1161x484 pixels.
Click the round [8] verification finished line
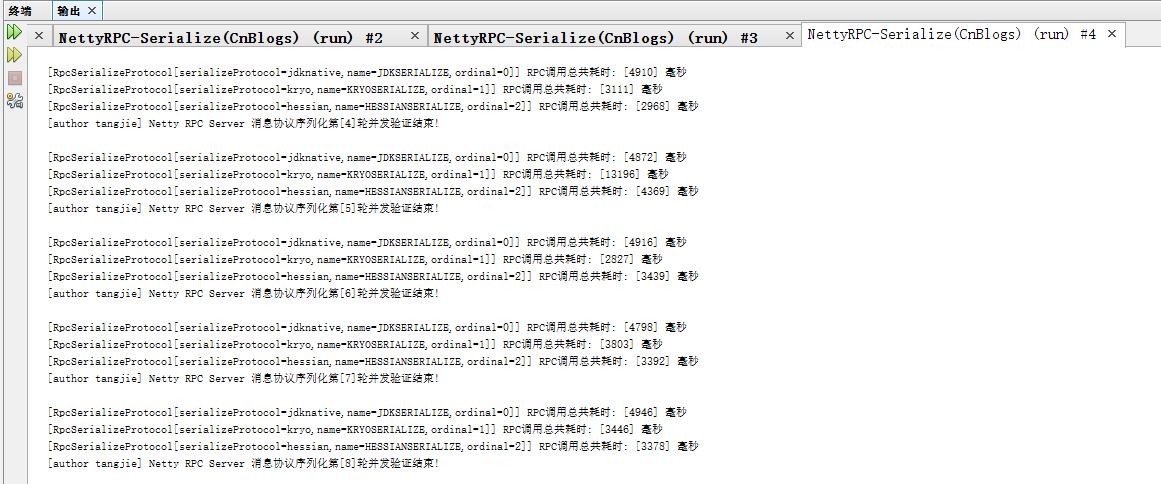[243, 464]
